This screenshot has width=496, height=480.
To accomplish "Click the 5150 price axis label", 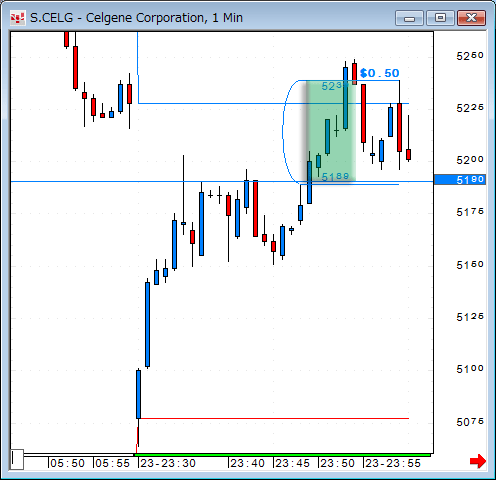I will click(470, 265).
